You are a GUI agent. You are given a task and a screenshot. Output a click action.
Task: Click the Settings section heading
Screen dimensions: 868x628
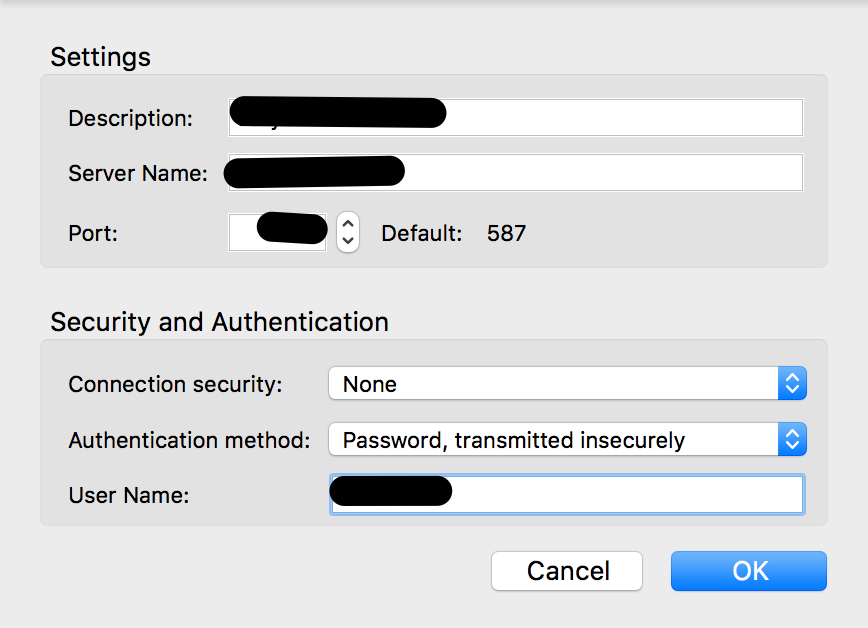pyautogui.click(x=101, y=57)
